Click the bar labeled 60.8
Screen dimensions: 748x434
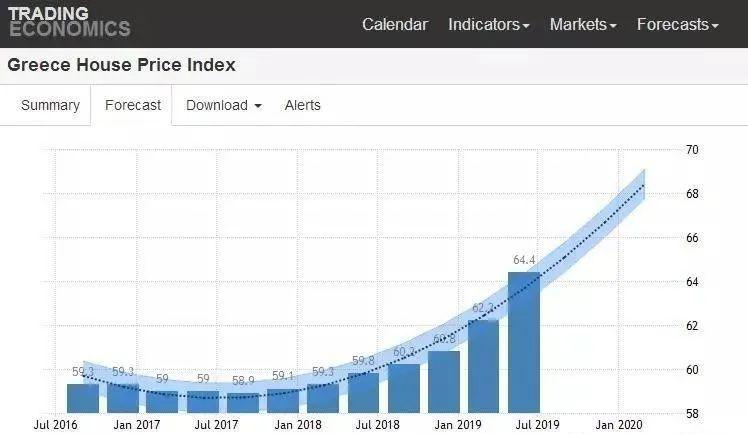click(444, 382)
